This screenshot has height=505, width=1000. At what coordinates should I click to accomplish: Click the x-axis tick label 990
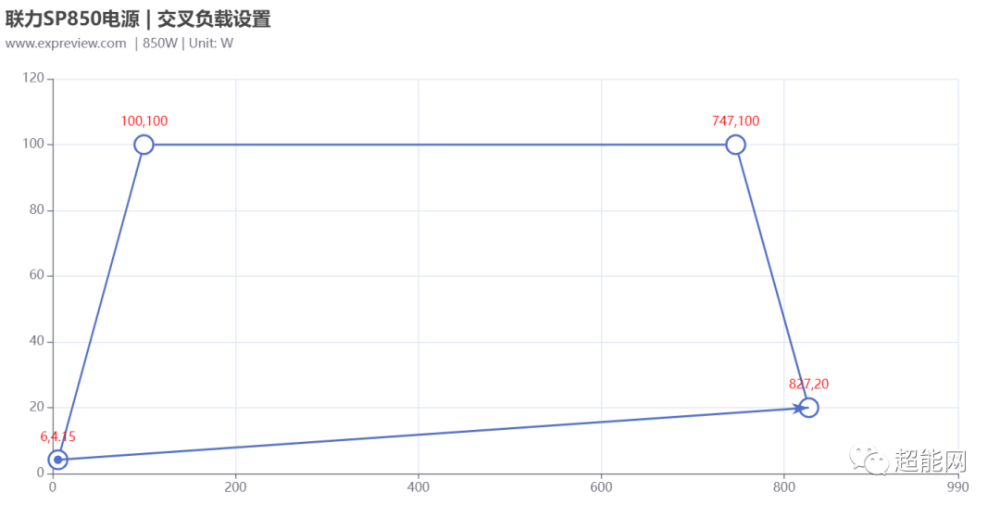pos(958,487)
